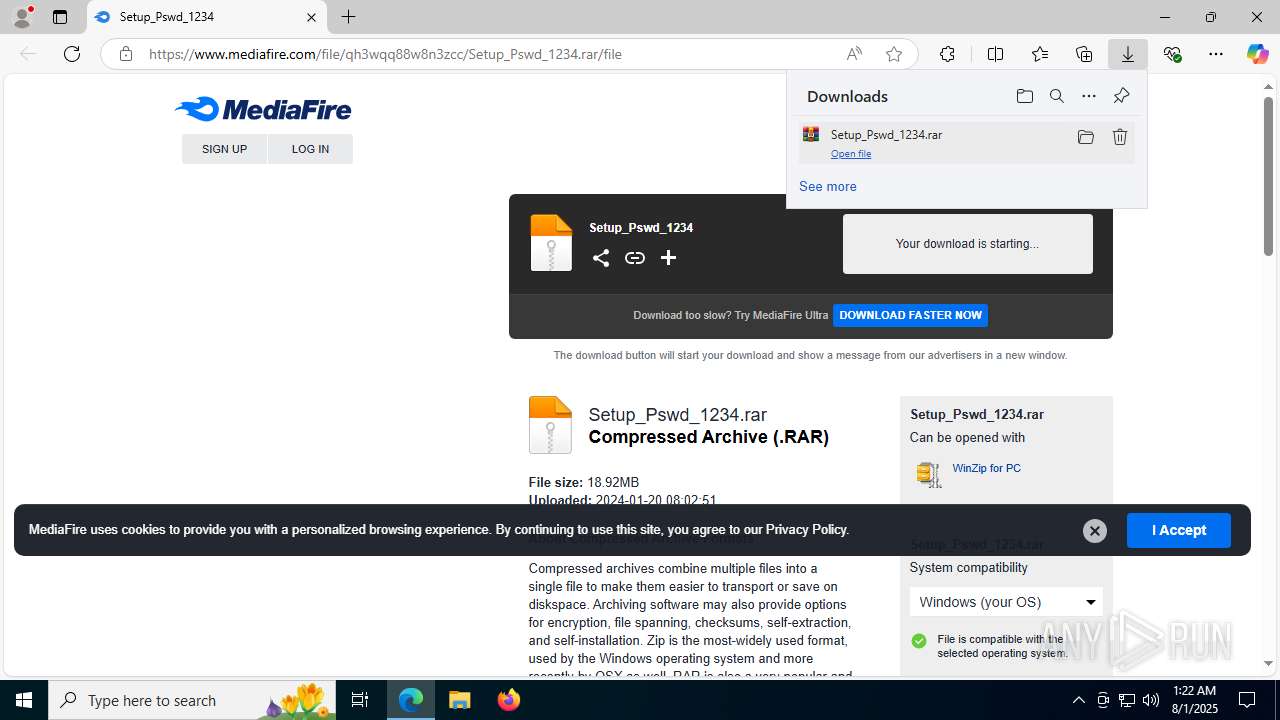Refresh the current page
Image resolution: width=1280 pixels, height=720 pixels.
[x=72, y=54]
